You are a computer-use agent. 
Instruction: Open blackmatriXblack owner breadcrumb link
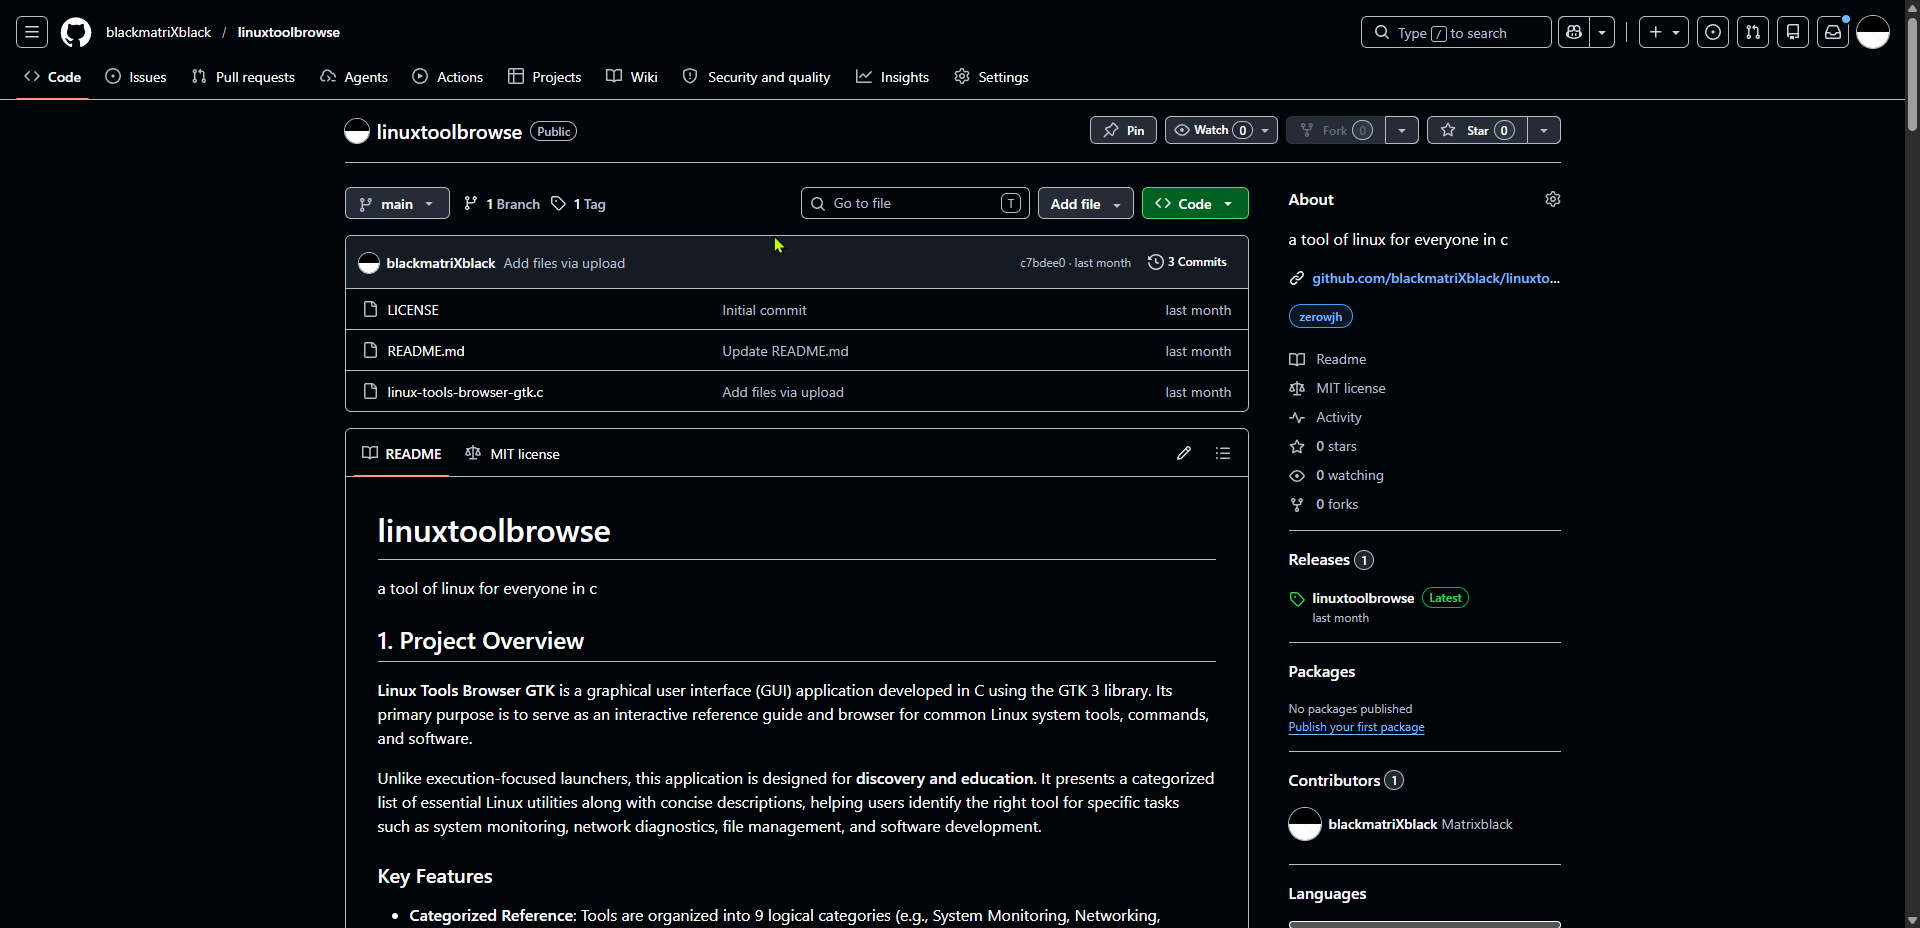click(x=158, y=32)
